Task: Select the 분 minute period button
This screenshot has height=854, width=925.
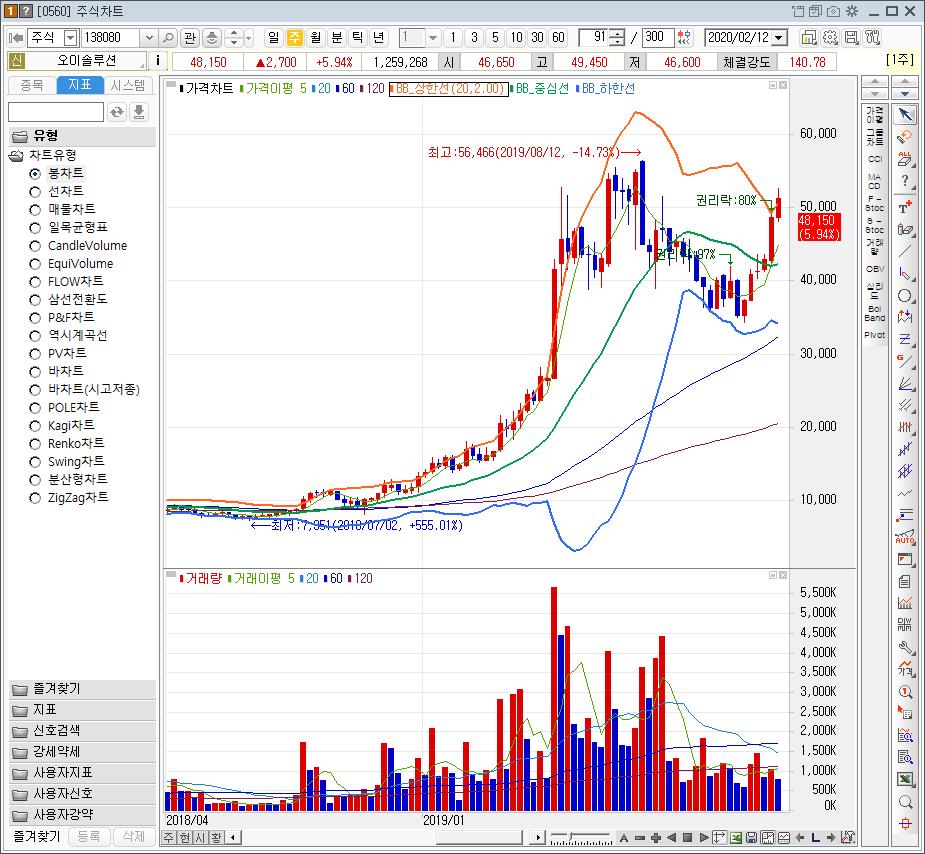Action: point(336,38)
